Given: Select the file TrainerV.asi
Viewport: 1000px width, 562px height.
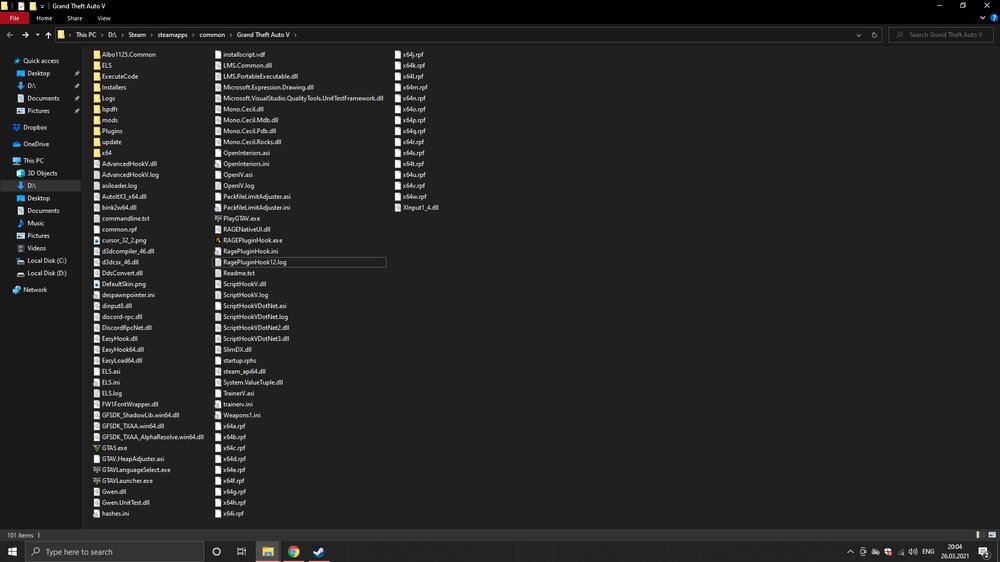Looking at the screenshot, I should (239, 394).
